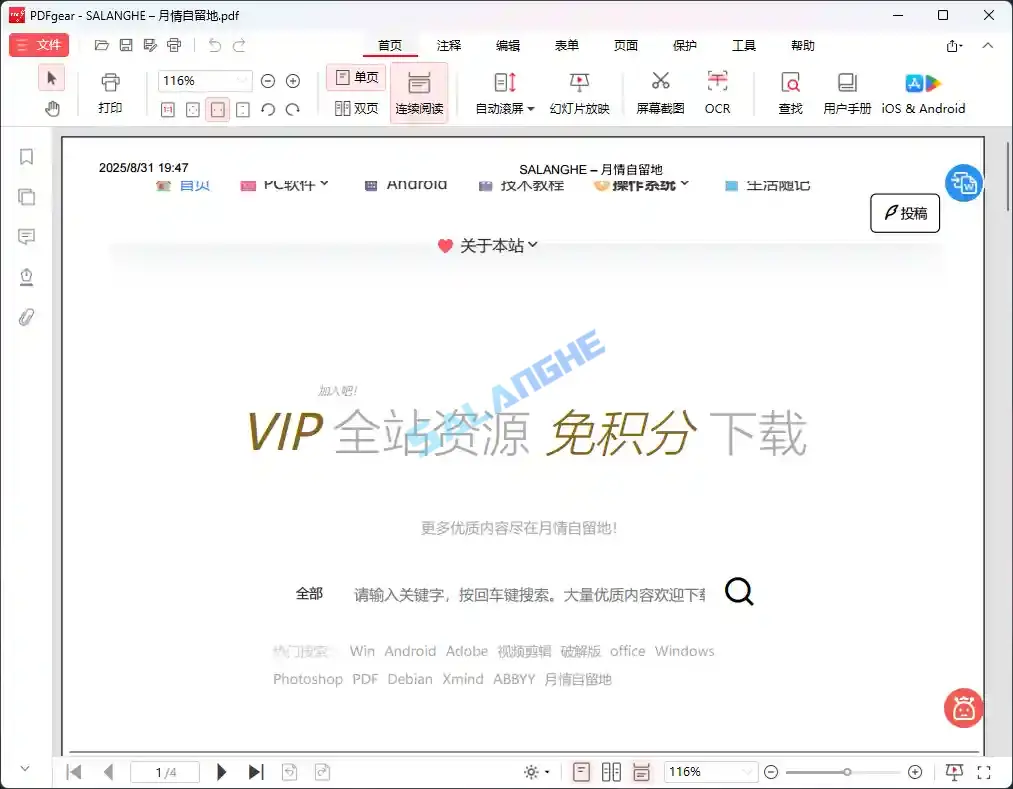The image size is (1013, 789).
Task: Open the 工具 tools tab
Action: 743,45
